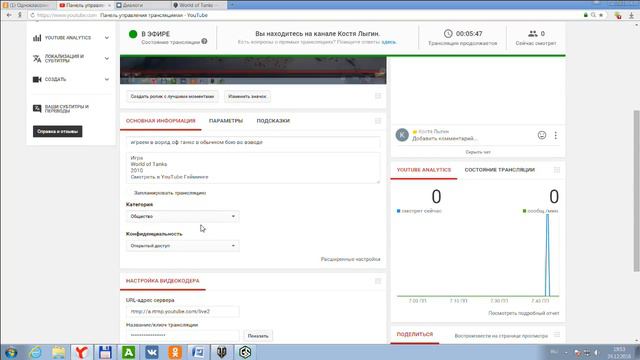Click the subtitles icon beside Ваши субтитры и переводы
Viewport: 640px width, 360px height.
pyautogui.click(x=37, y=109)
